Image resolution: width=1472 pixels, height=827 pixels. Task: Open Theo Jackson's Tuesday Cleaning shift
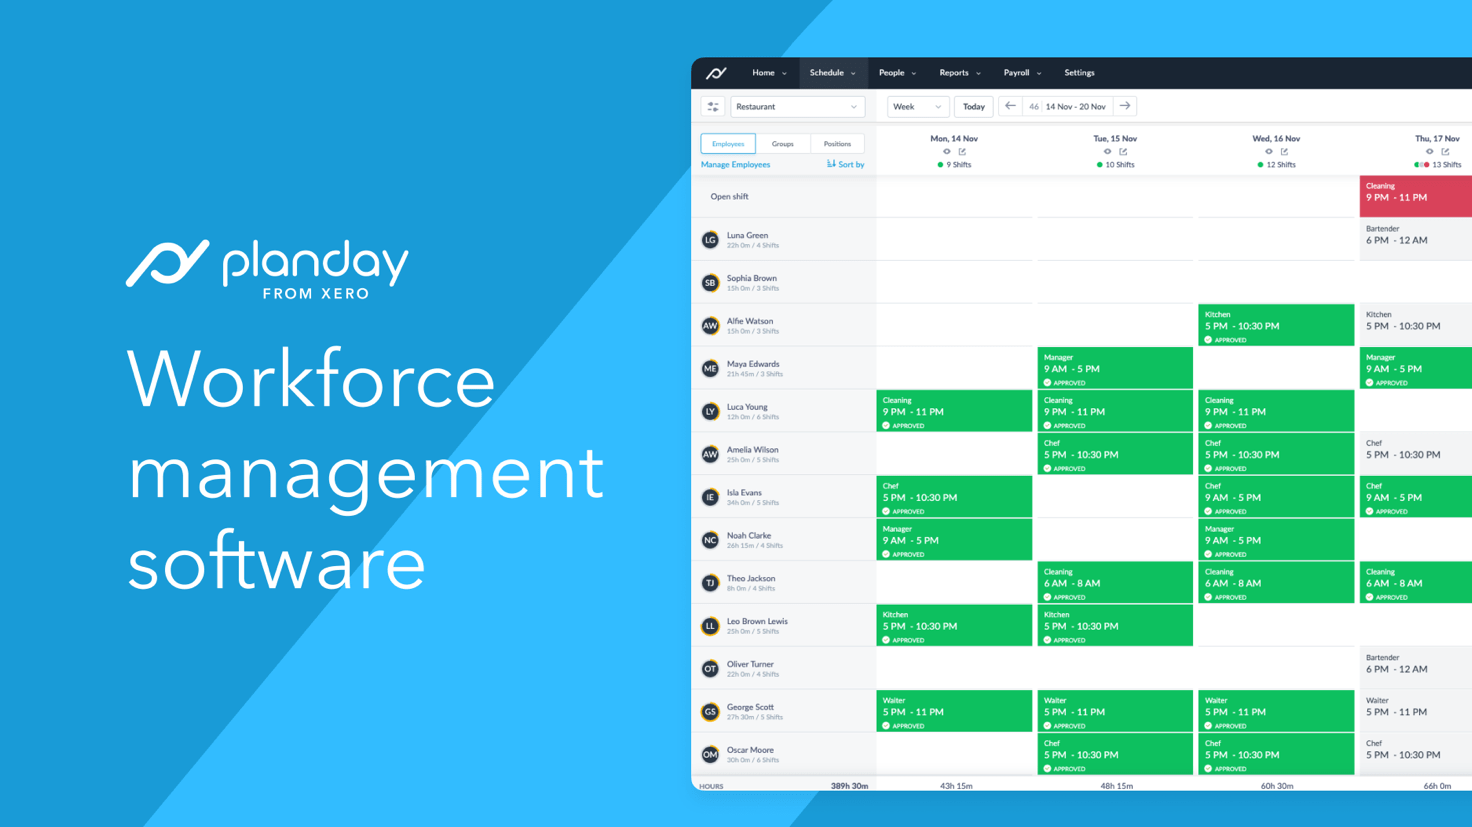pos(1115,583)
